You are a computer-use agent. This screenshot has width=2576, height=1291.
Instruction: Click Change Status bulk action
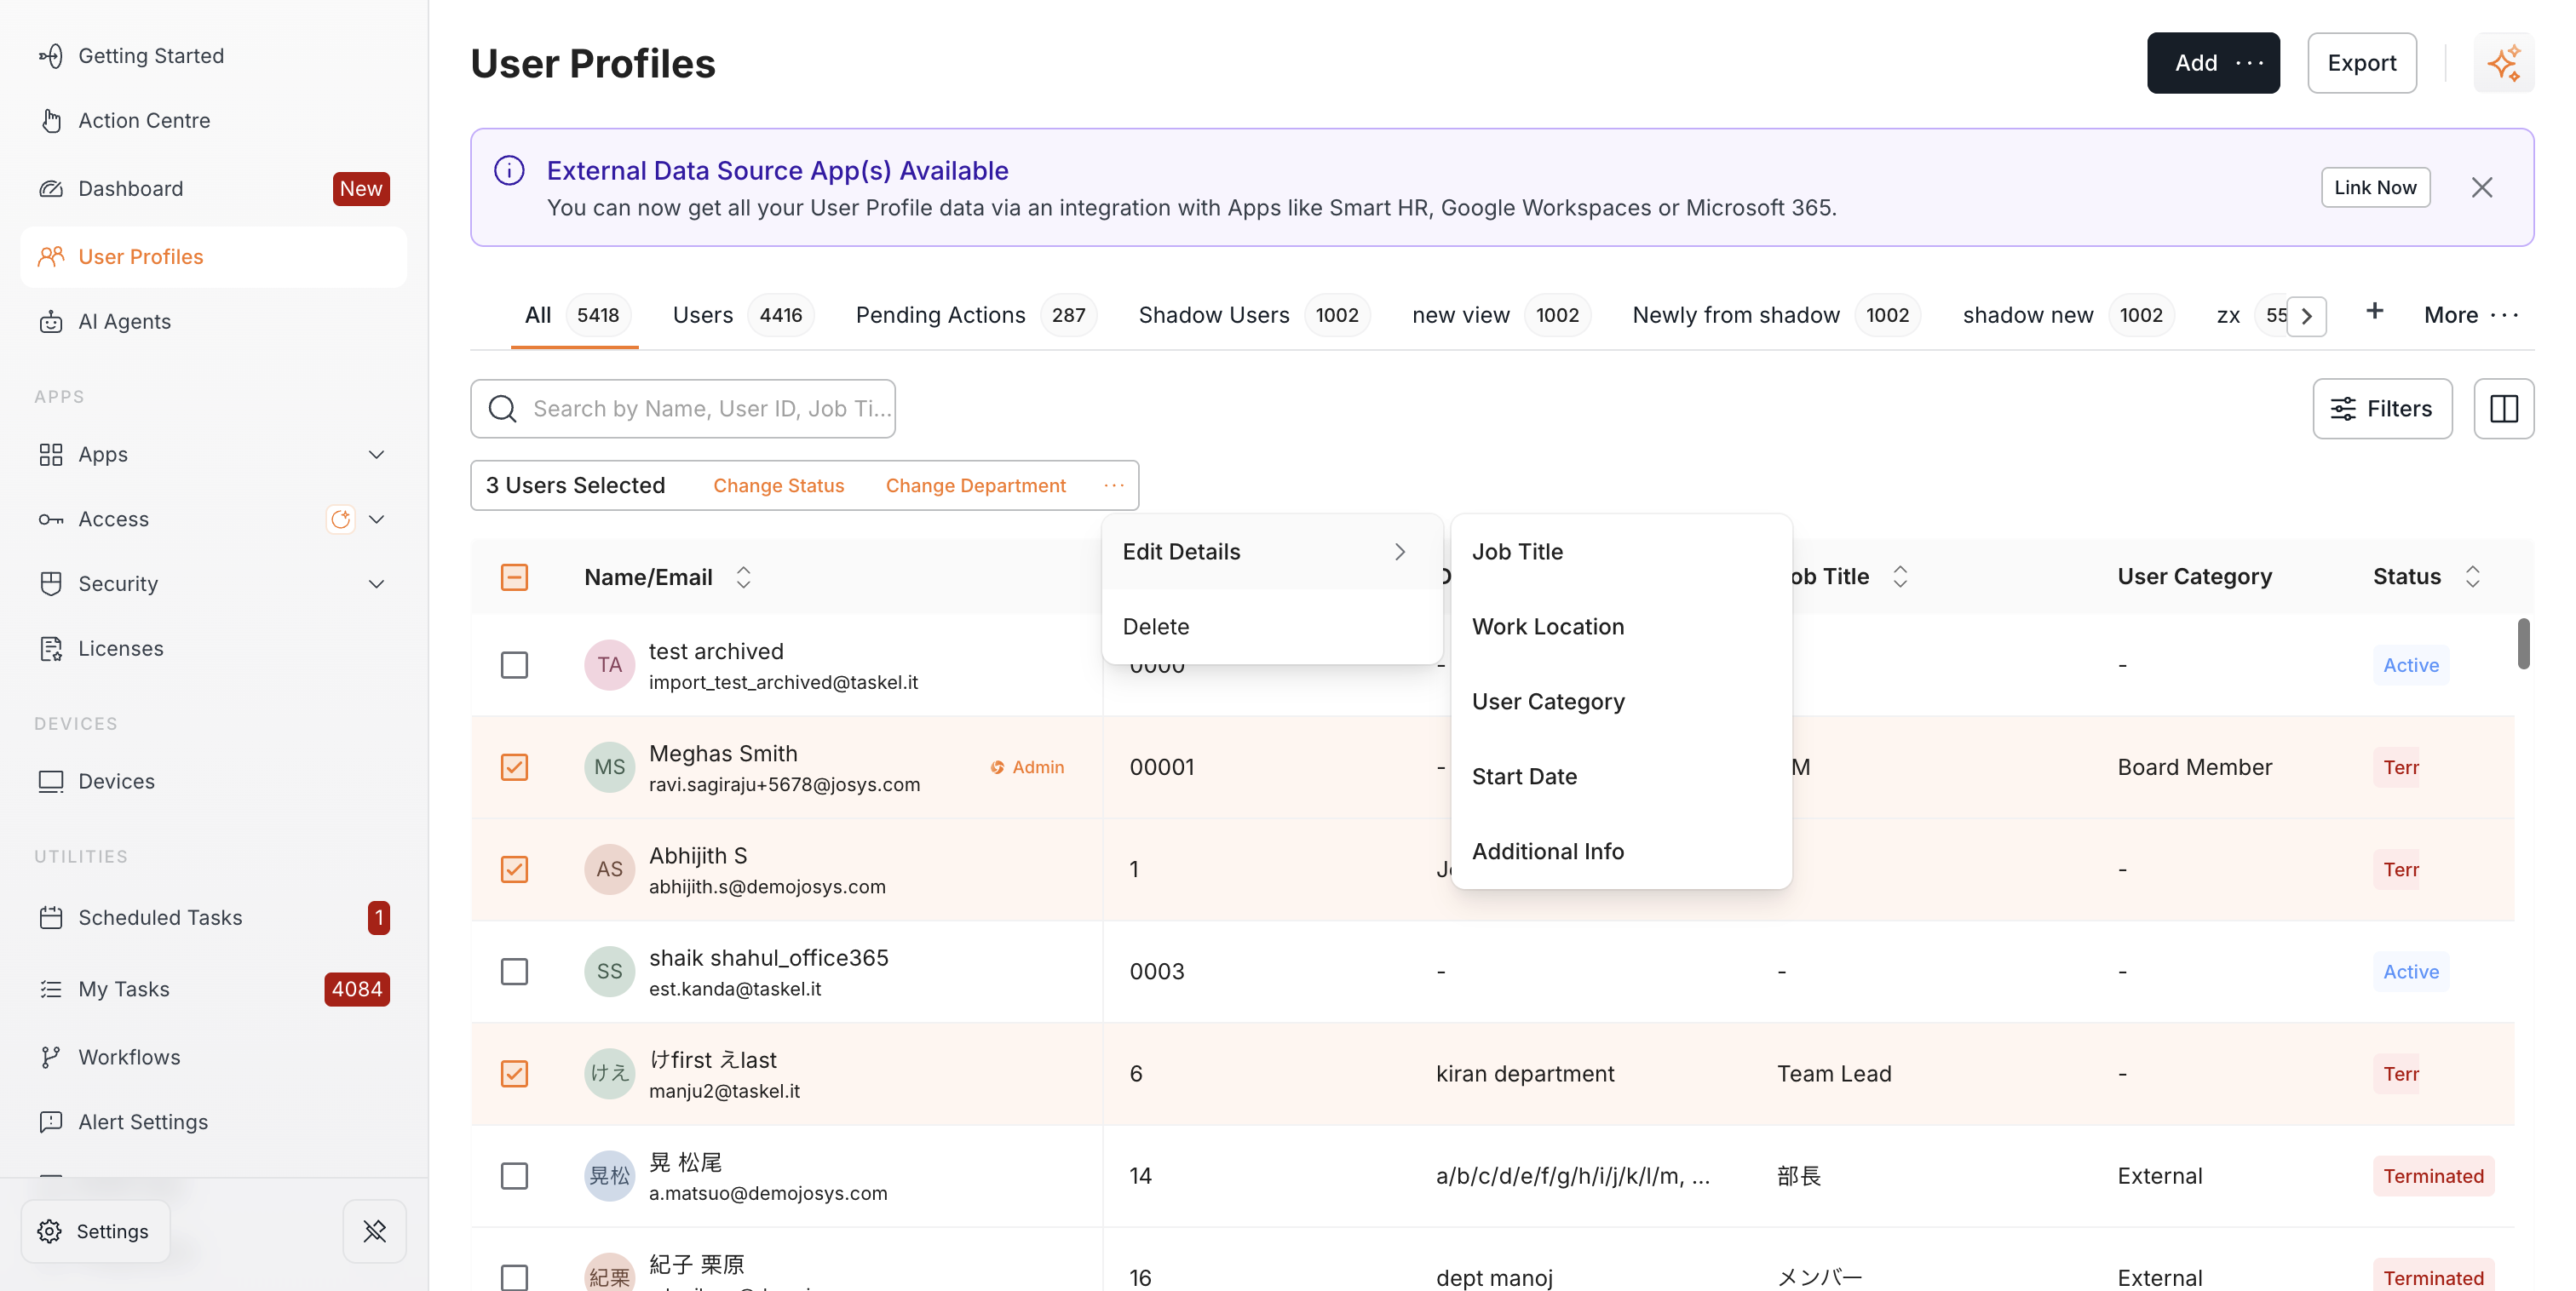(x=778, y=486)
